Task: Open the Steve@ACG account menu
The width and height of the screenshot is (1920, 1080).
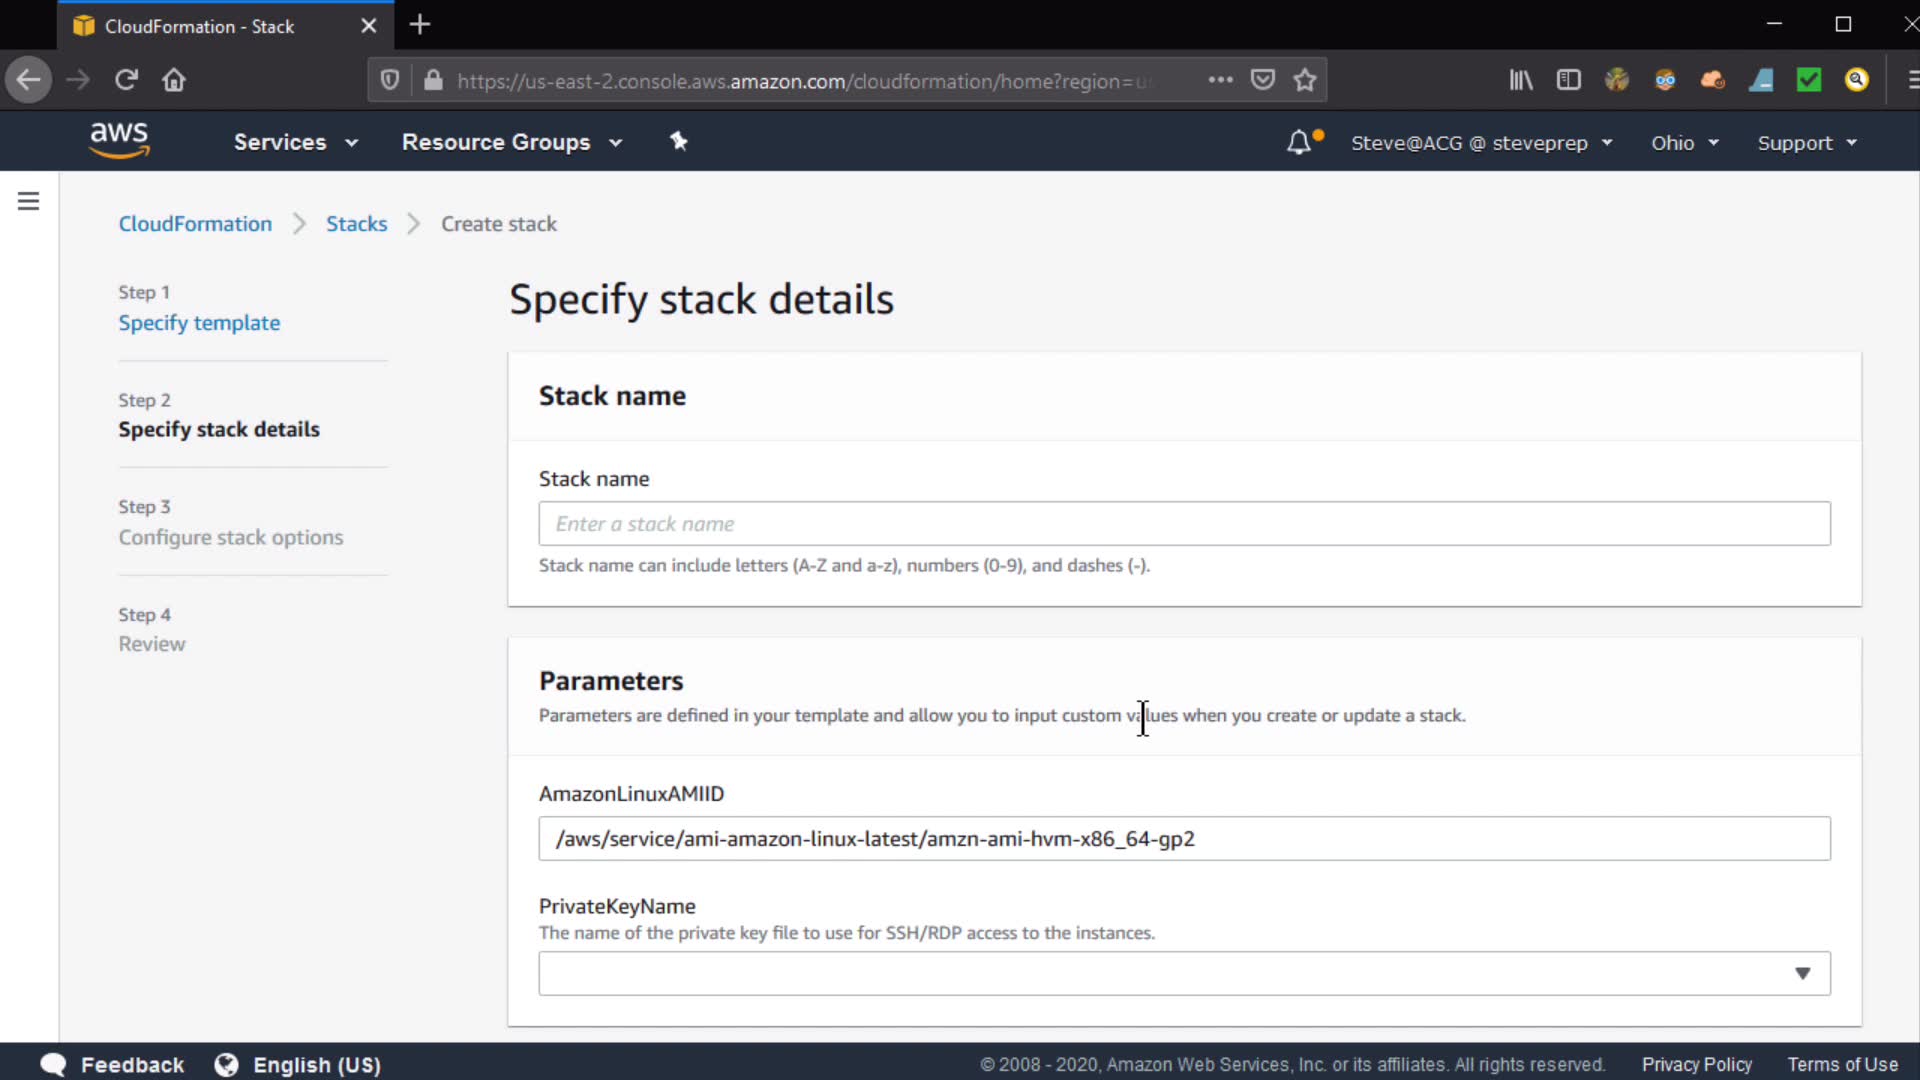Action: tap(1481, 143)
